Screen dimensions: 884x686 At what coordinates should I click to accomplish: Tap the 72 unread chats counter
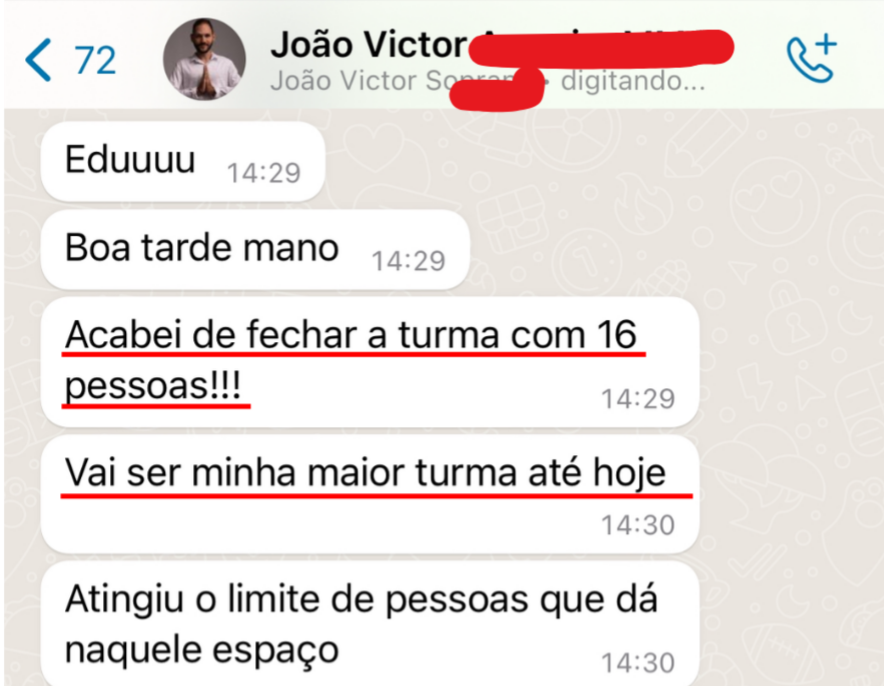[95, 60]
